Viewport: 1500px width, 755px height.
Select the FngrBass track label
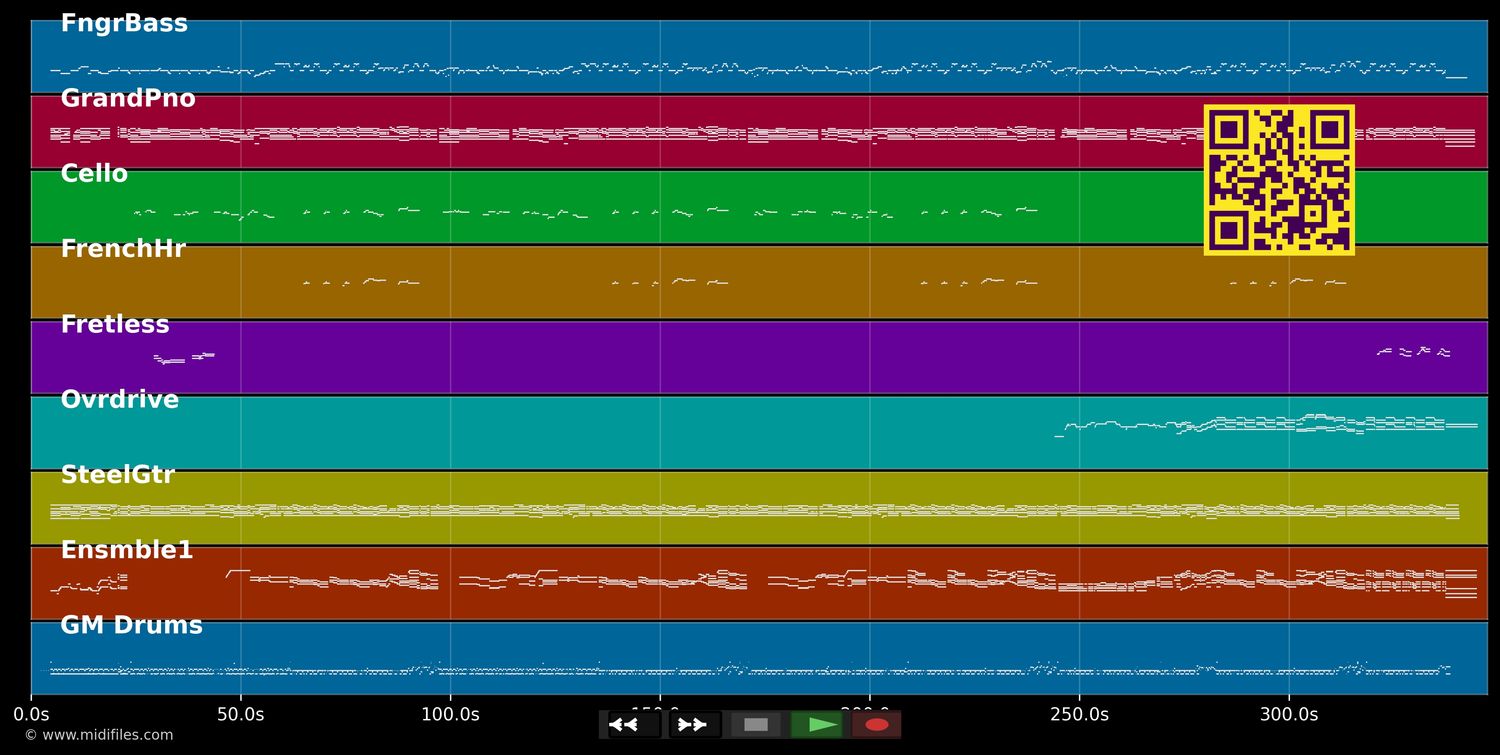point(124,24)
